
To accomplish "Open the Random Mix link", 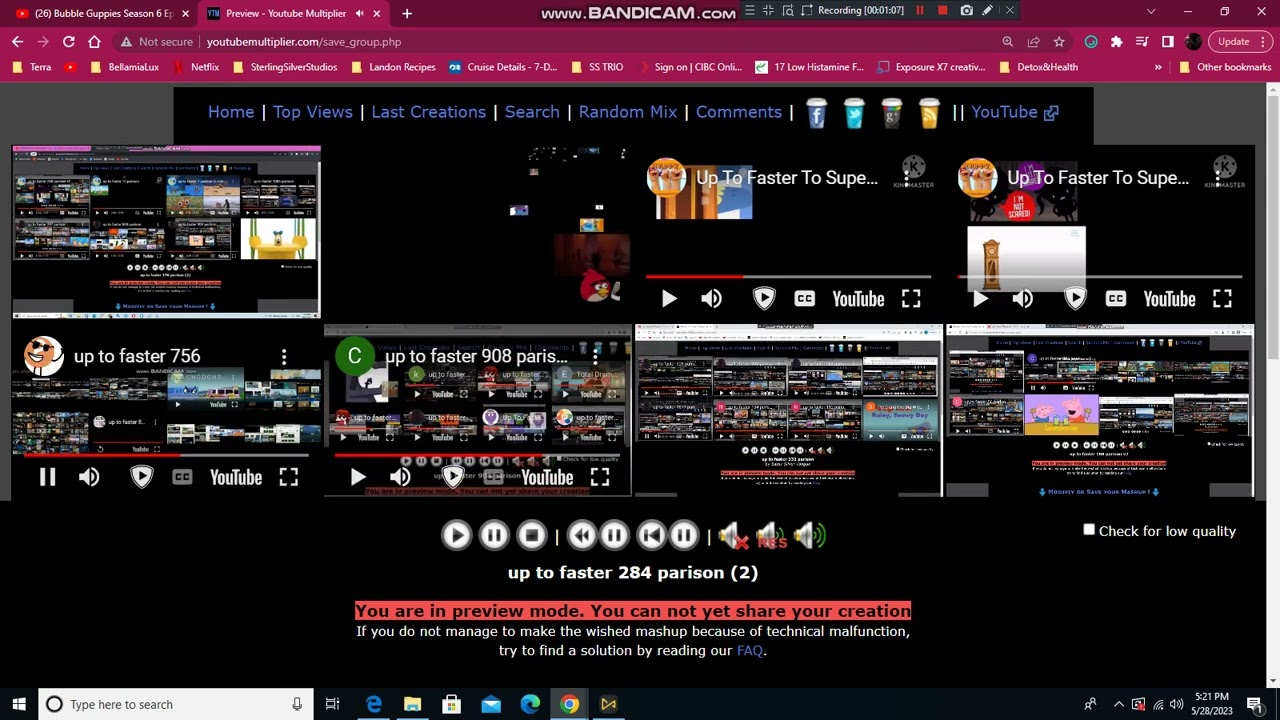I will click(628, 112).
